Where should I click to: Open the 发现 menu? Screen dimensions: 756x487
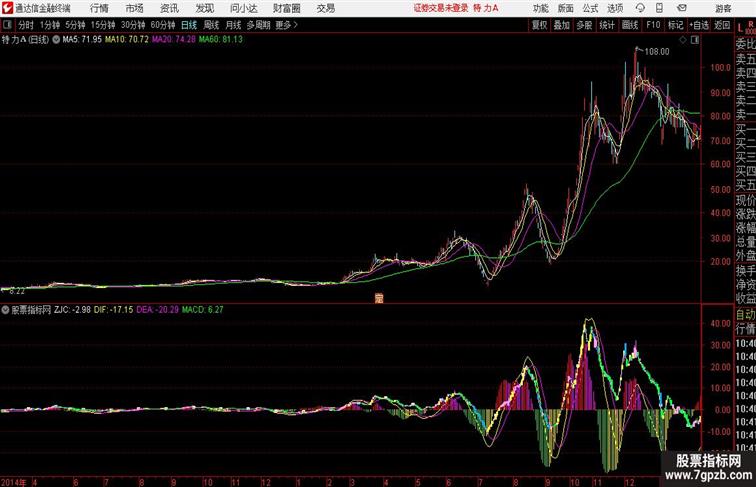[x=204, y=8]
